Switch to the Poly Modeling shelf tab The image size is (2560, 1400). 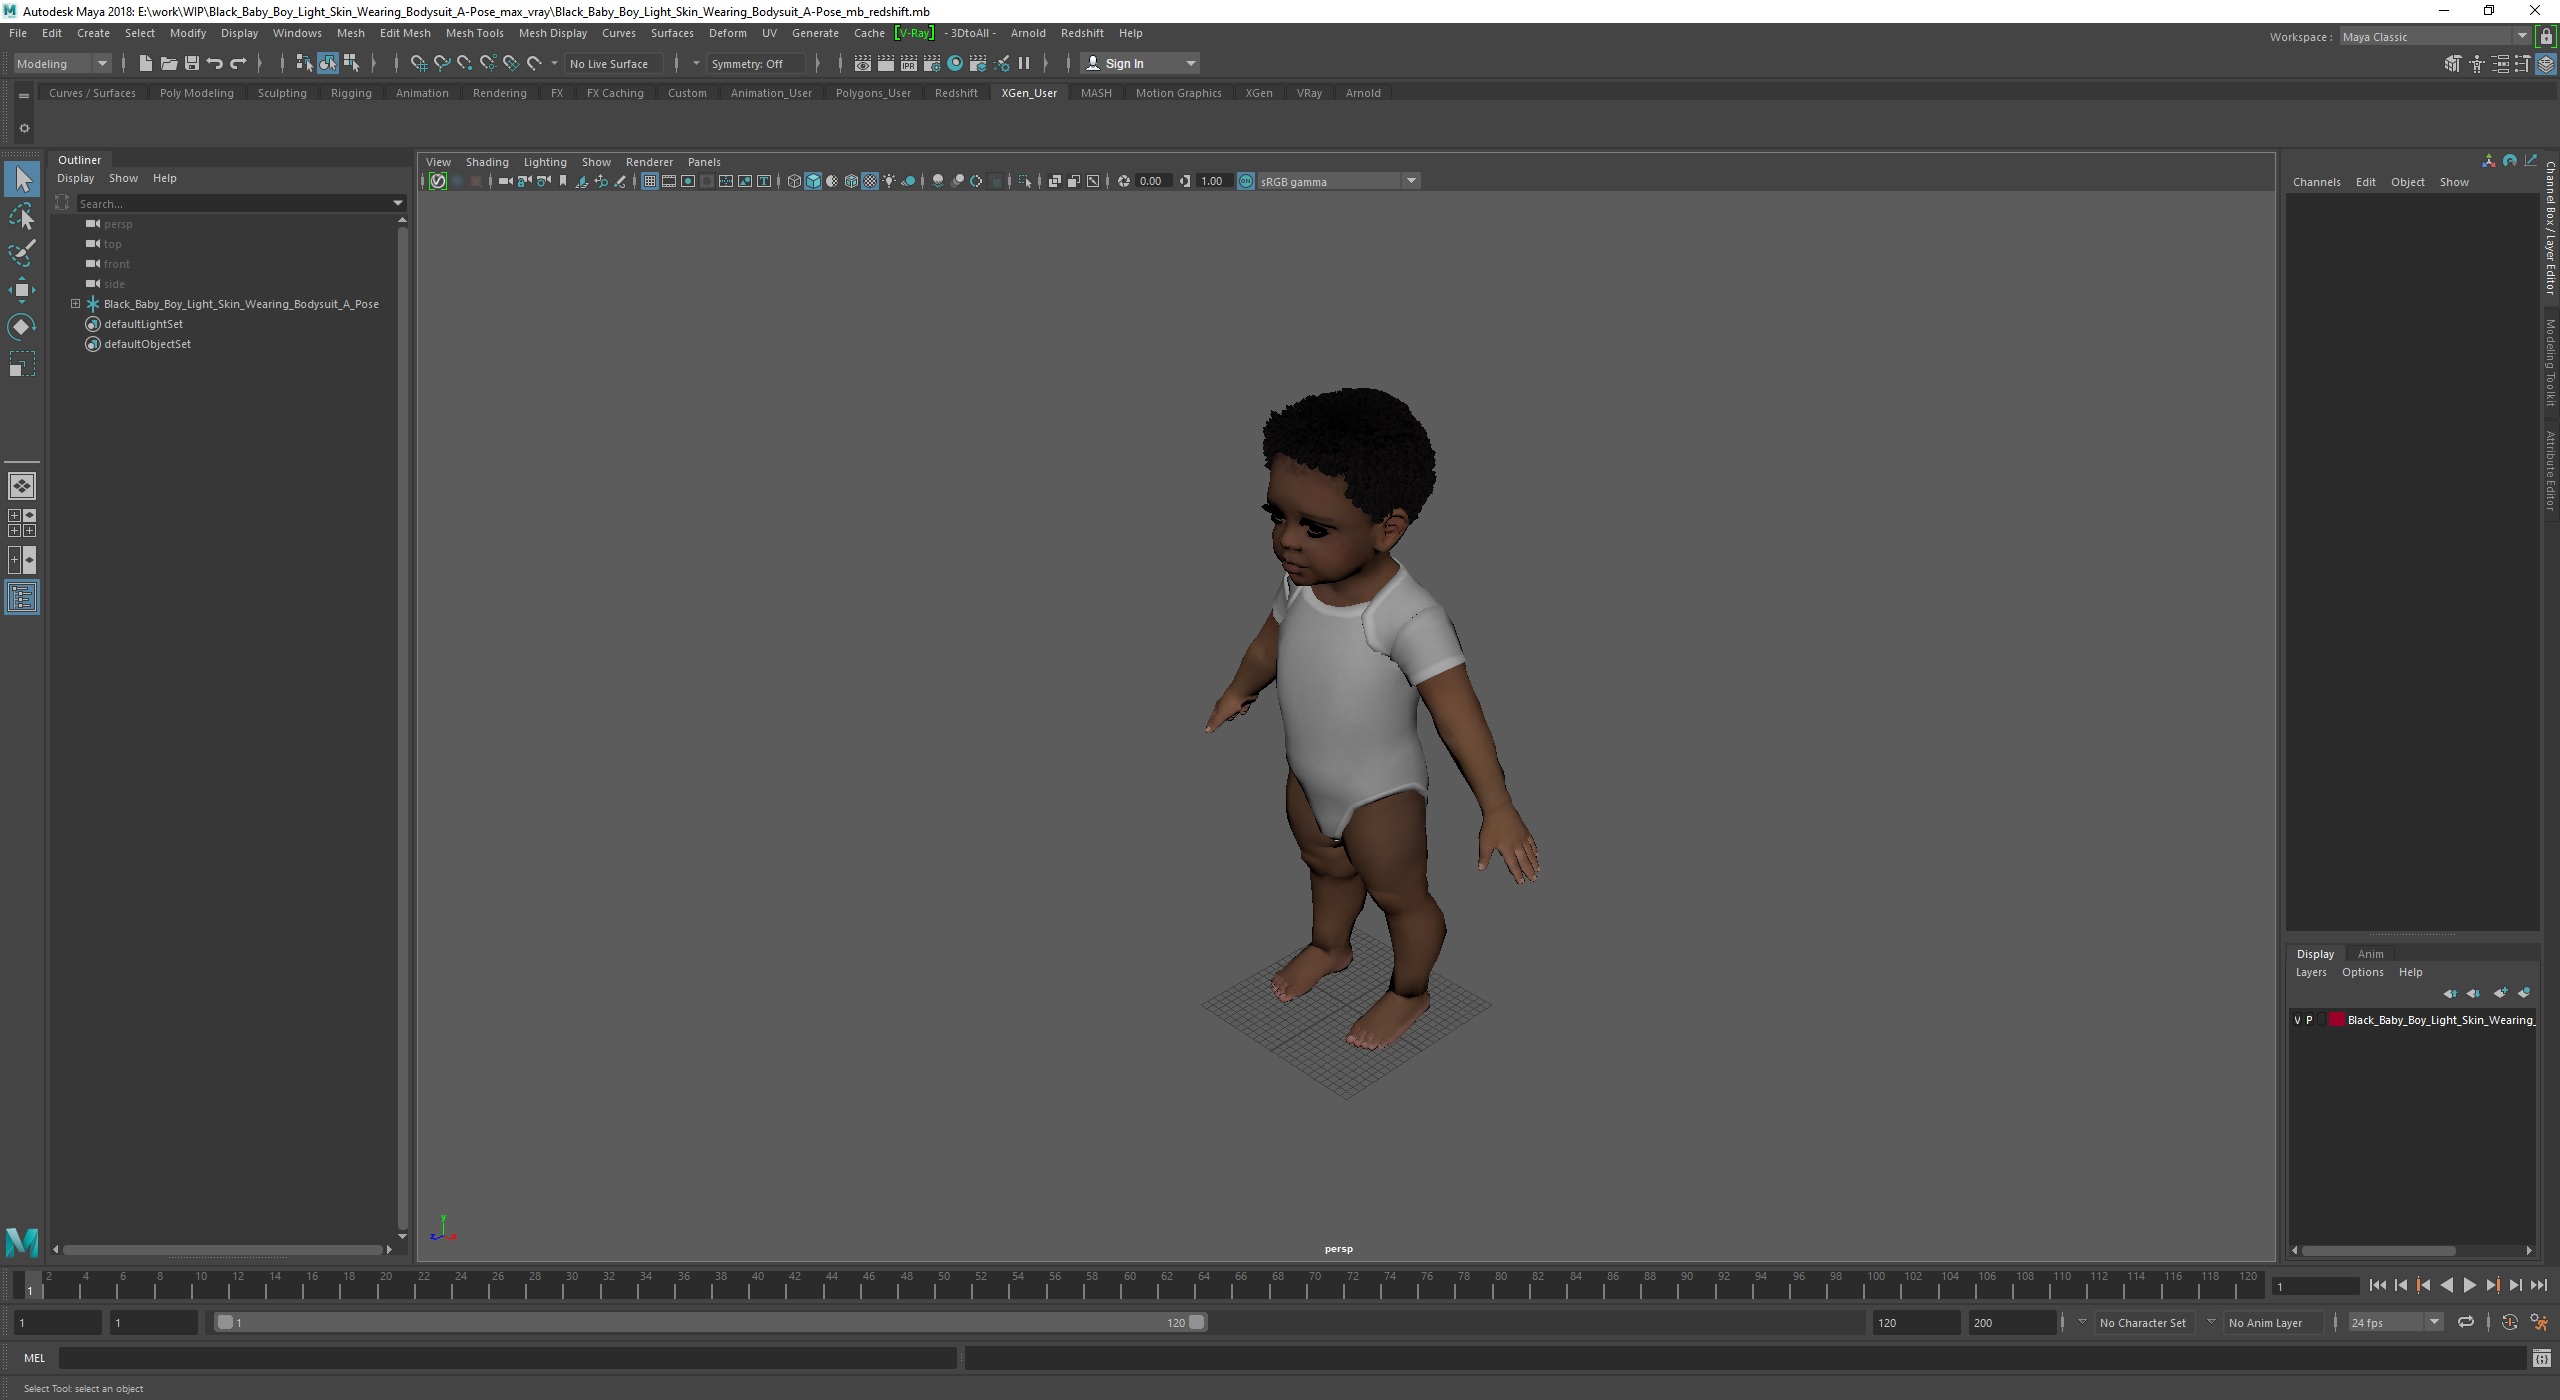pyautogui.click(x=197, y=93)
